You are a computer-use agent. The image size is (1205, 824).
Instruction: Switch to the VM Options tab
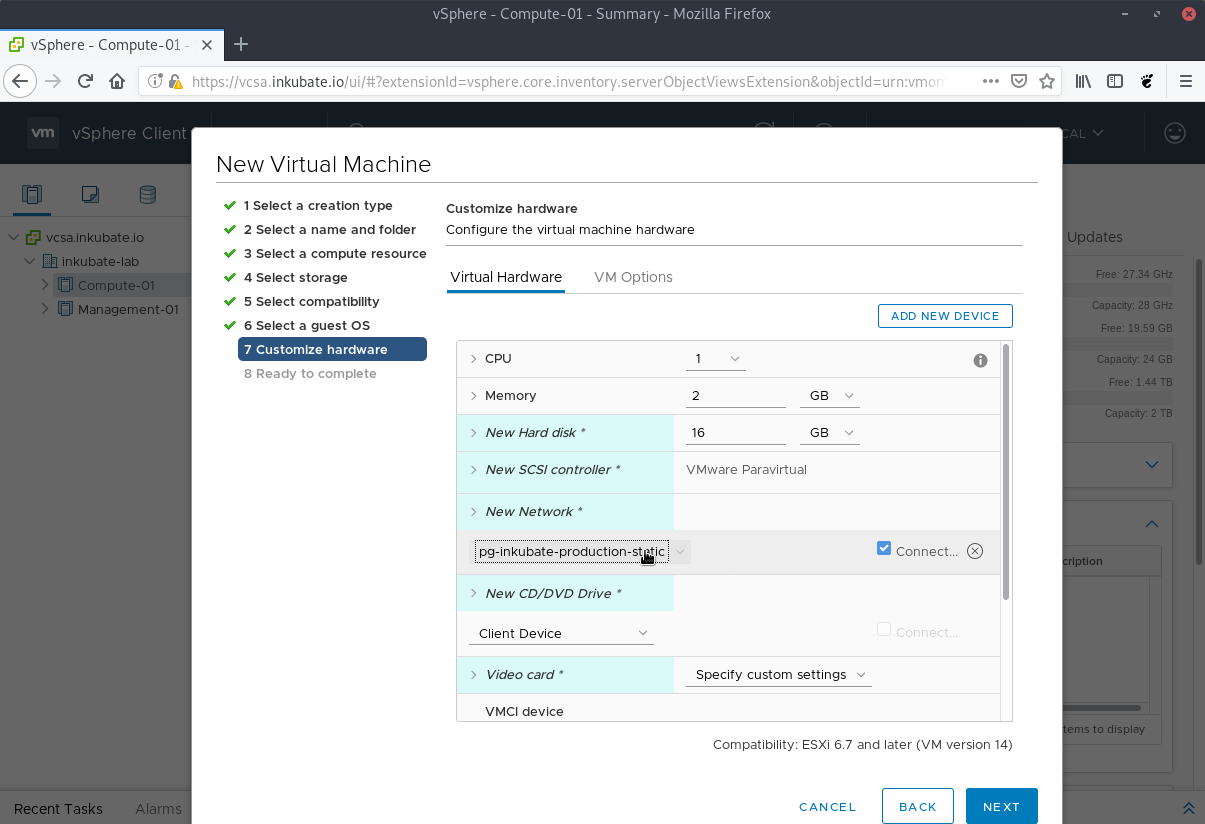(x=633, y=277)
